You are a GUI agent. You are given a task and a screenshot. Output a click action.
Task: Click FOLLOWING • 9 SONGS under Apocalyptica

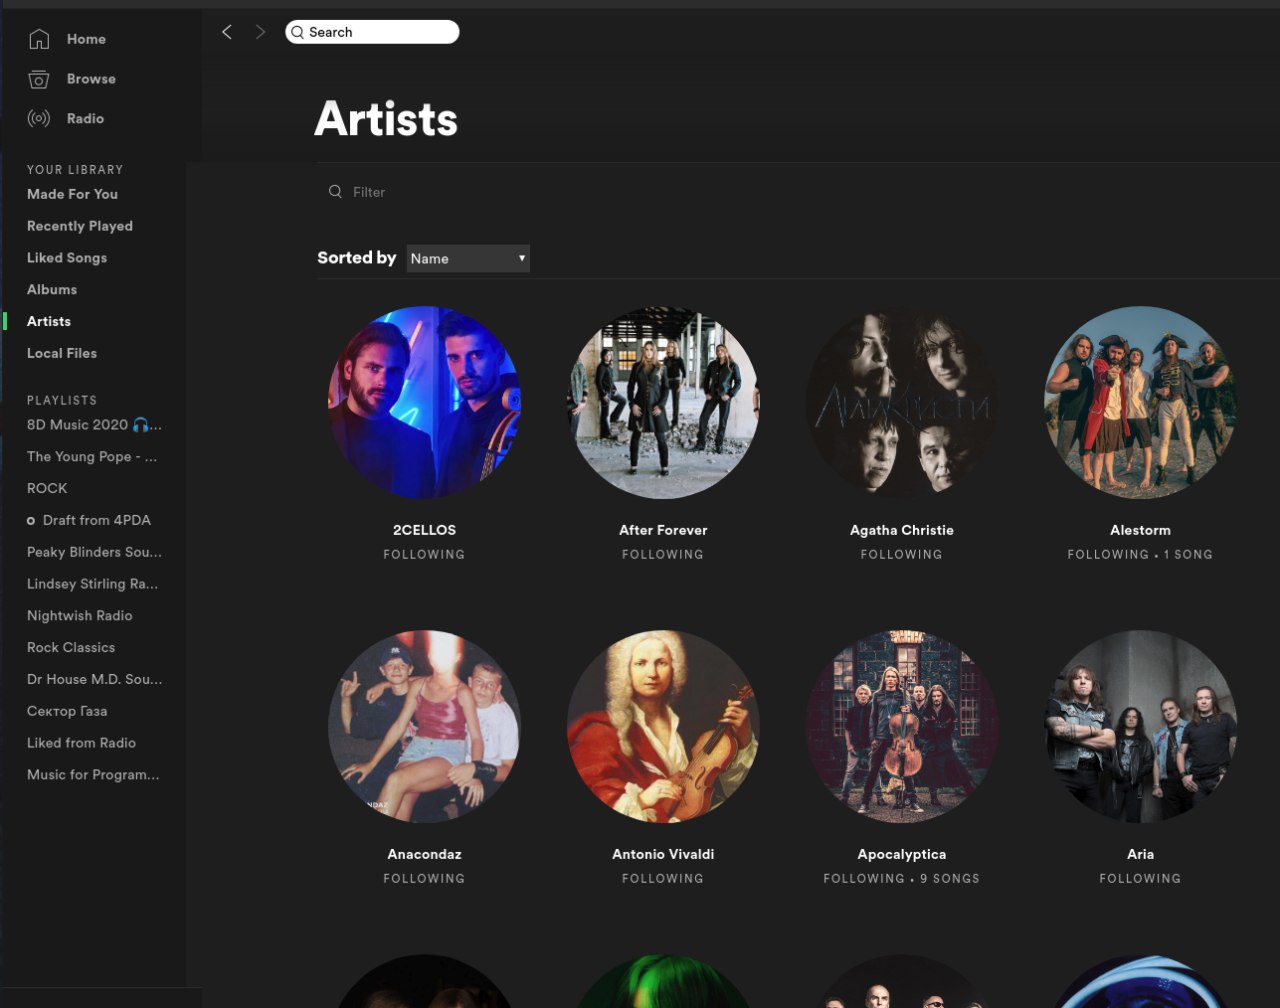coord(902,878)
